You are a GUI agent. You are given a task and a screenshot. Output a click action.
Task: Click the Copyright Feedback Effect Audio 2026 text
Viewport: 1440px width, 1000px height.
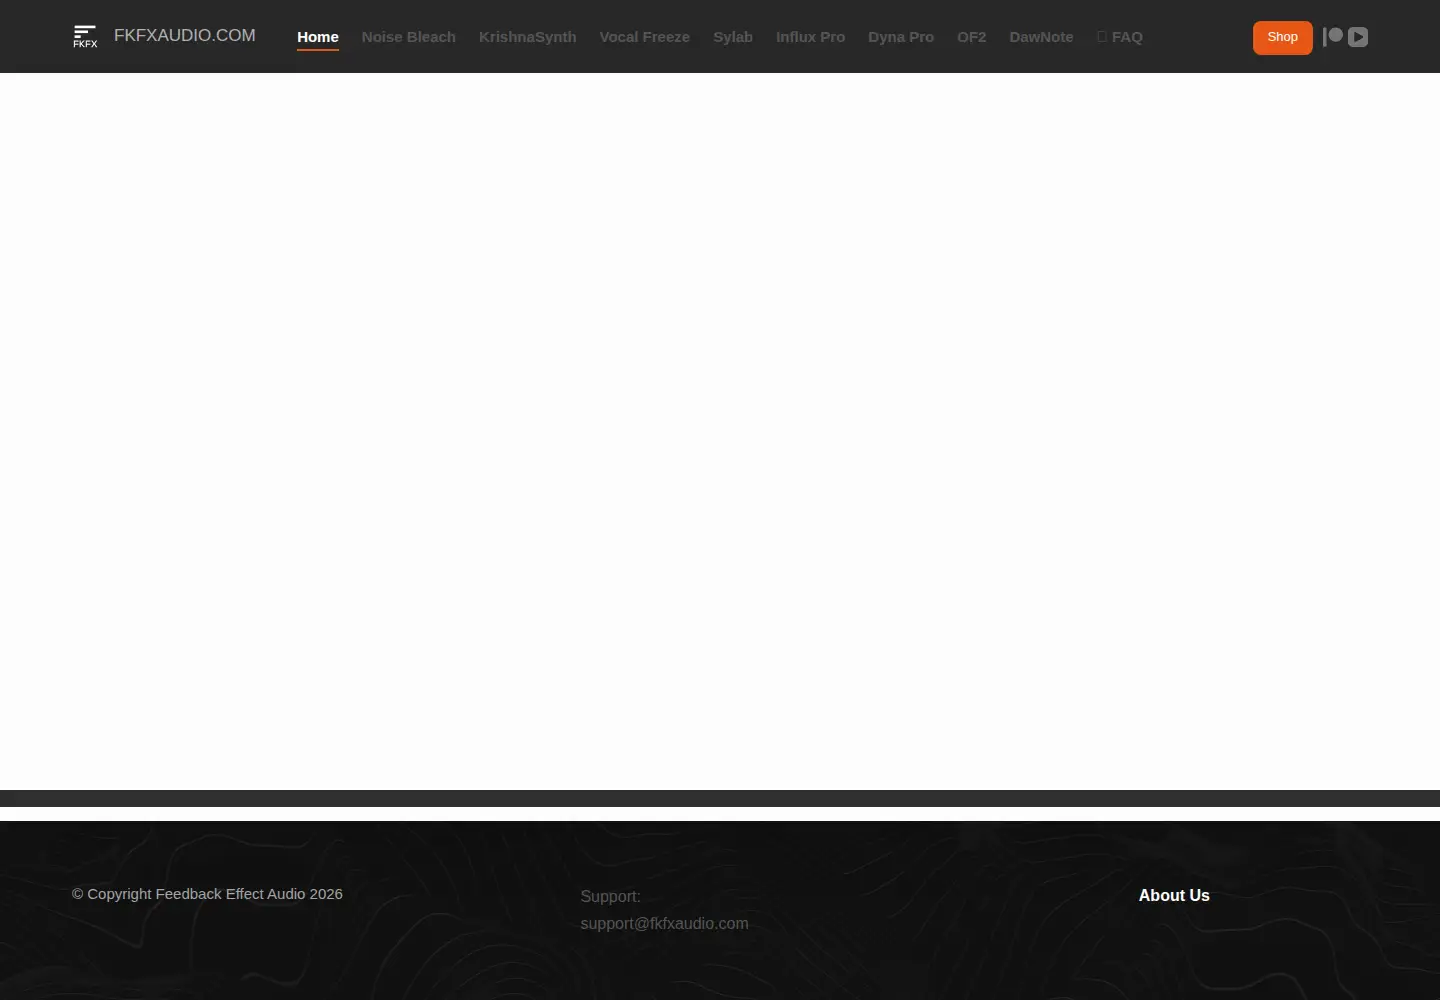coord(207,894)
